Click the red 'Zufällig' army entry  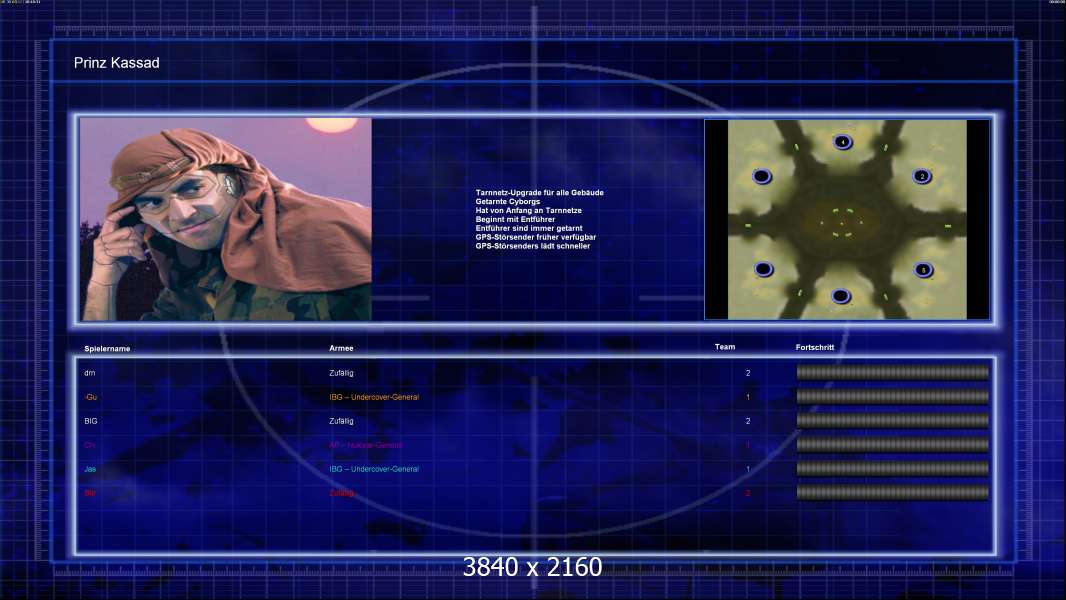tap(341, 493)
